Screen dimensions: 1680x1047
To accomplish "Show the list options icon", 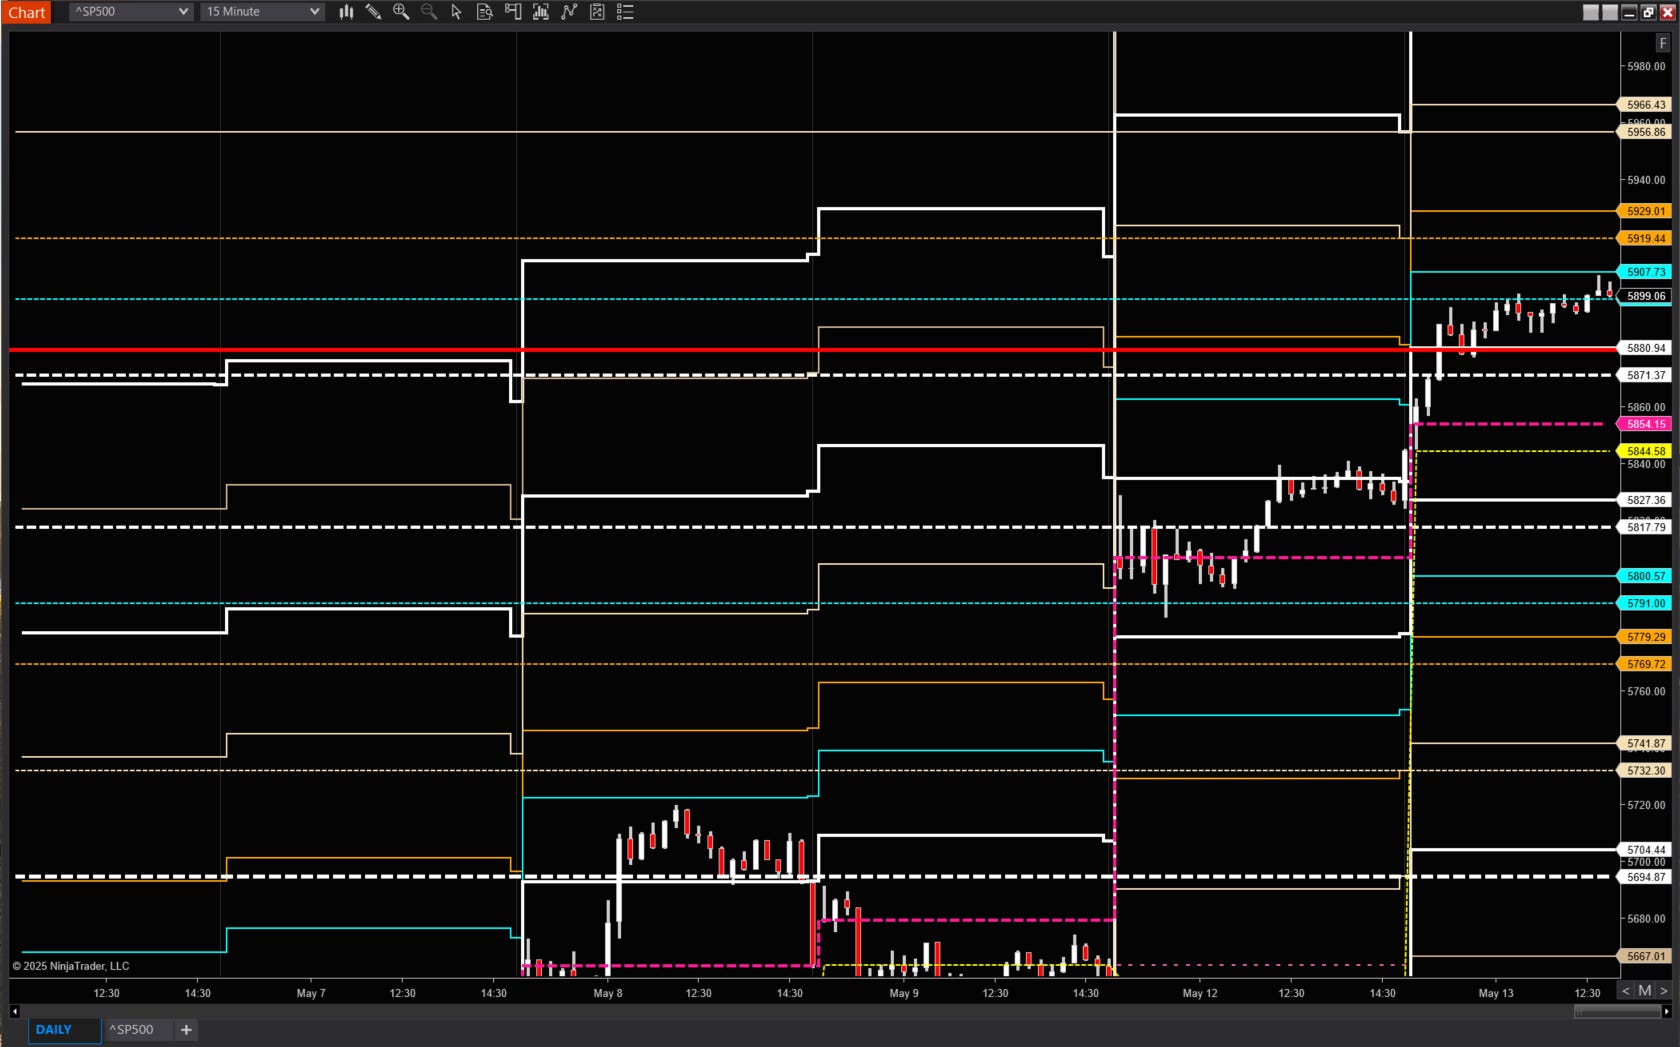I will tap(625, 12).
